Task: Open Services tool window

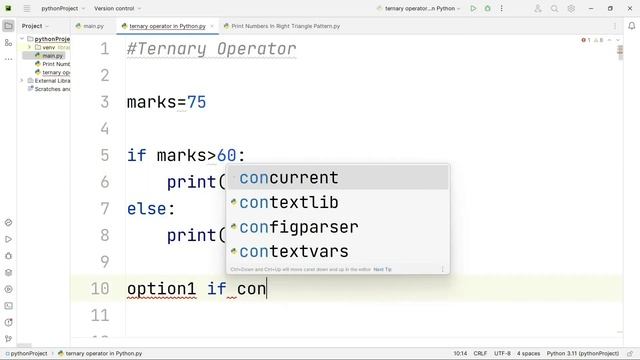Action: (8, 289)
